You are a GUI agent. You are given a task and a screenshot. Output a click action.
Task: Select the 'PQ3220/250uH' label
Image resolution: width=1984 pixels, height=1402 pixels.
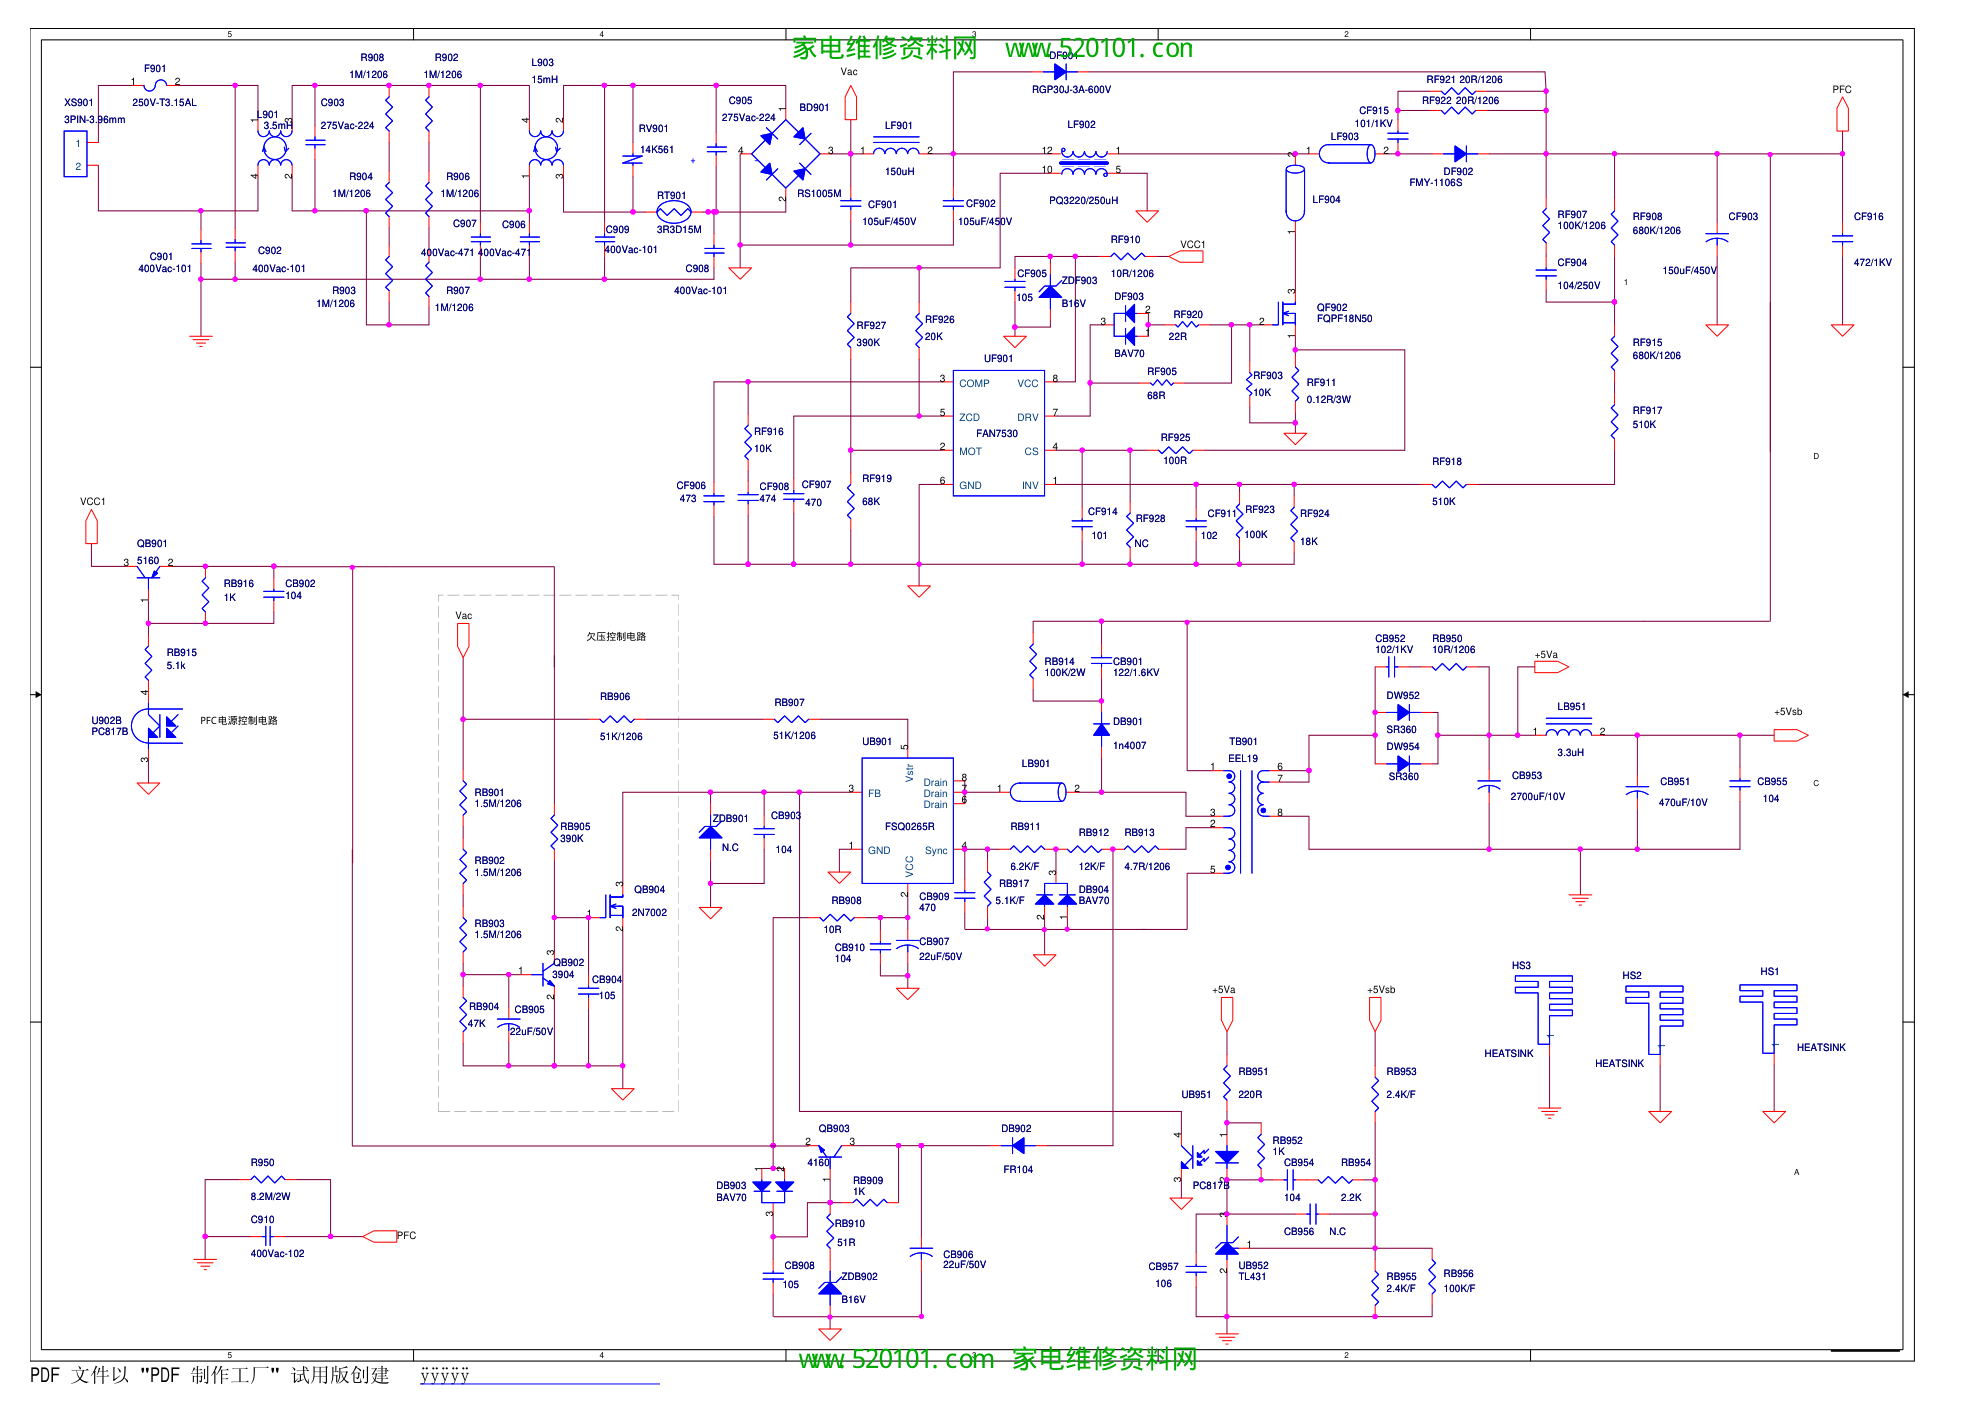click(1083, 200)
